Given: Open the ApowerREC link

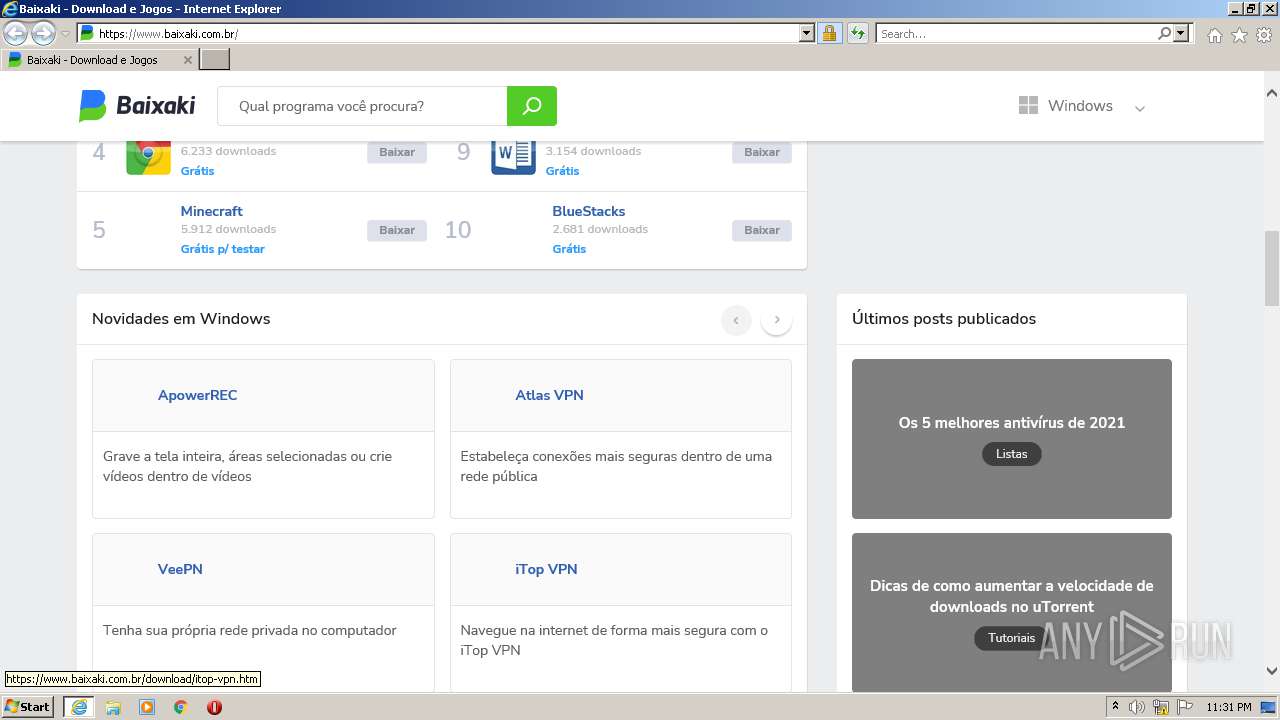Looking at the screenshot, I should 197,395.
